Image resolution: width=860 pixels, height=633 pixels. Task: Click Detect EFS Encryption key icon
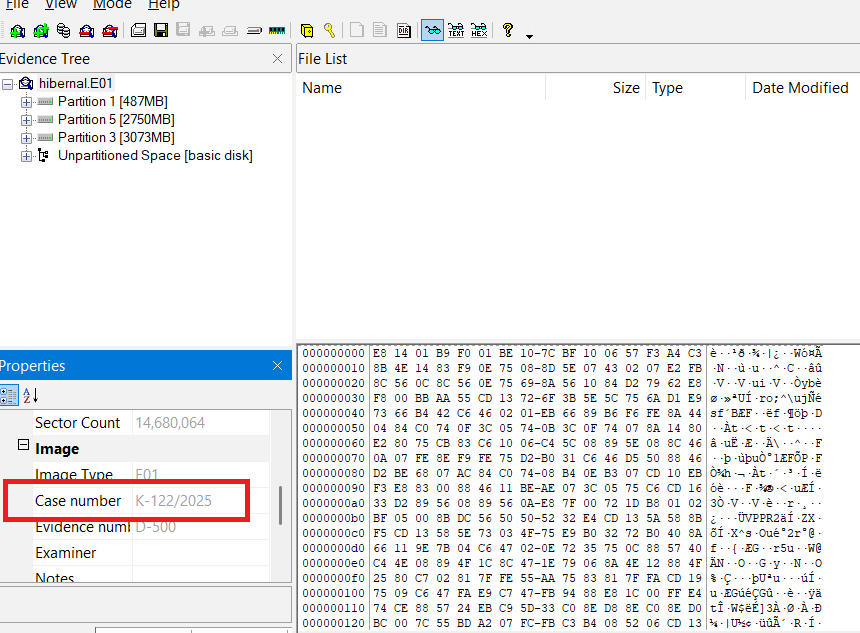coord(329,30)
